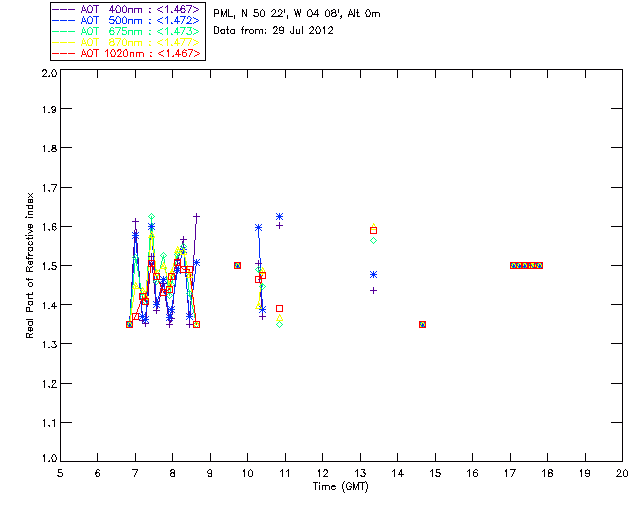Screen dimensions: 640x512
Task: Click y-axis tick label 1.5
Action: [x=49, y=265]
